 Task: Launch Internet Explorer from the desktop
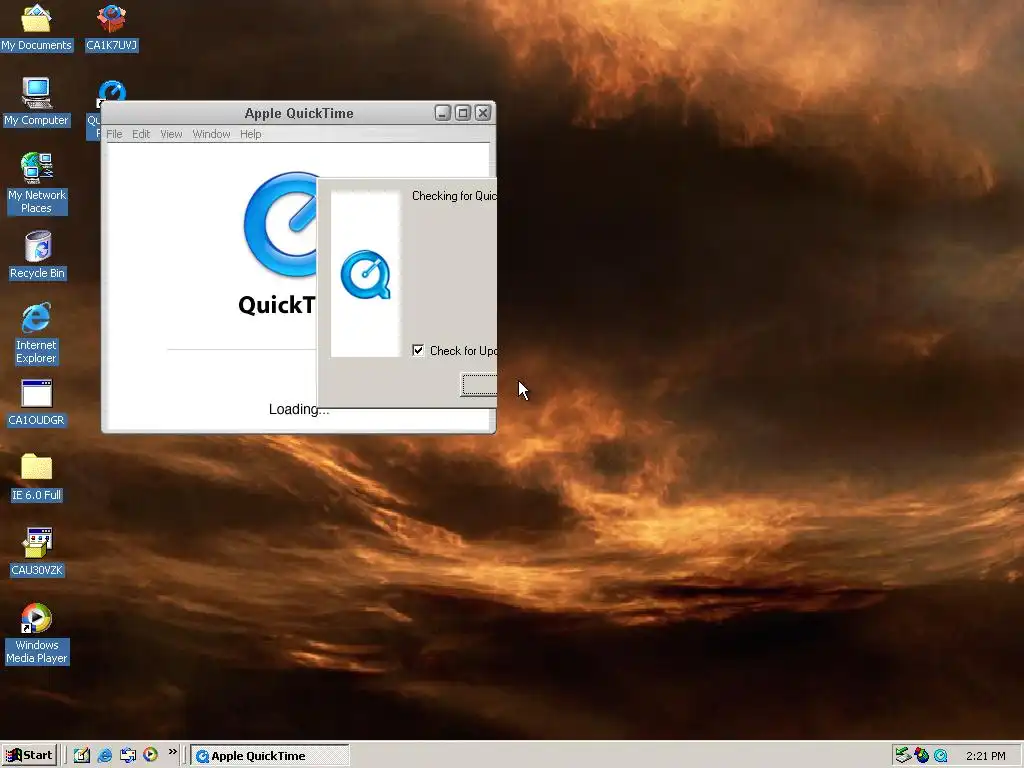(37, 334)
